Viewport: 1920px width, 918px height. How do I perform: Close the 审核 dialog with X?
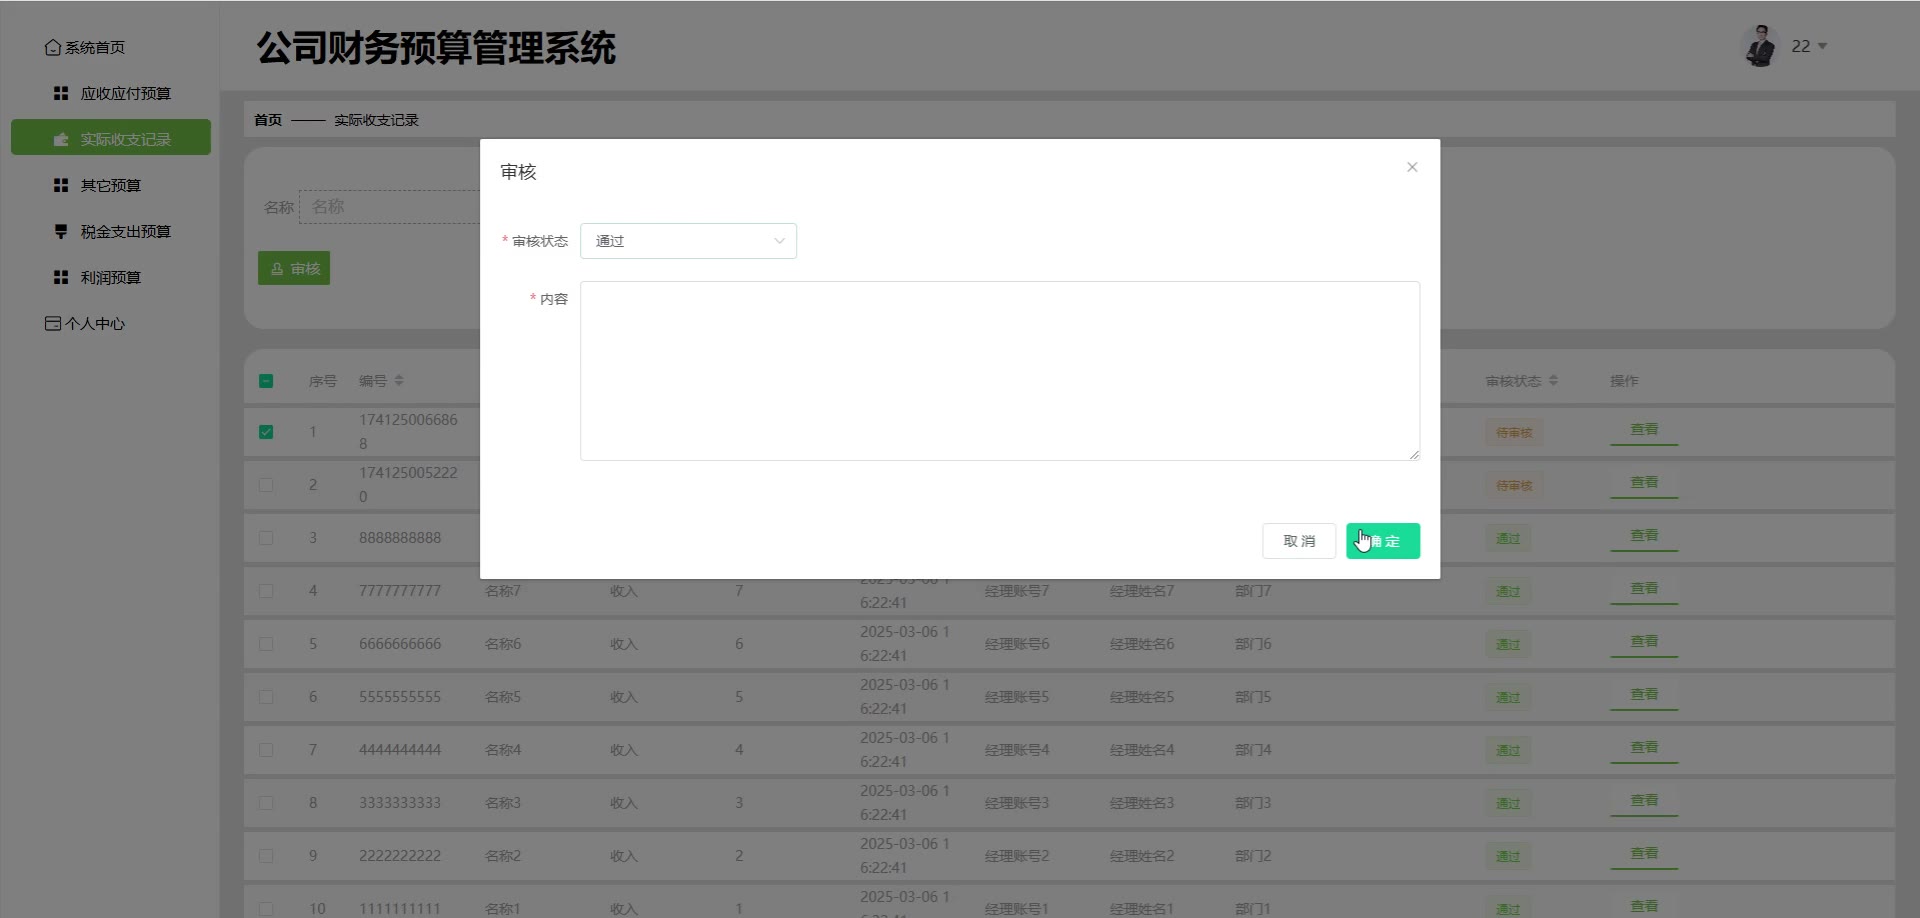click(x=1412, y=167)
